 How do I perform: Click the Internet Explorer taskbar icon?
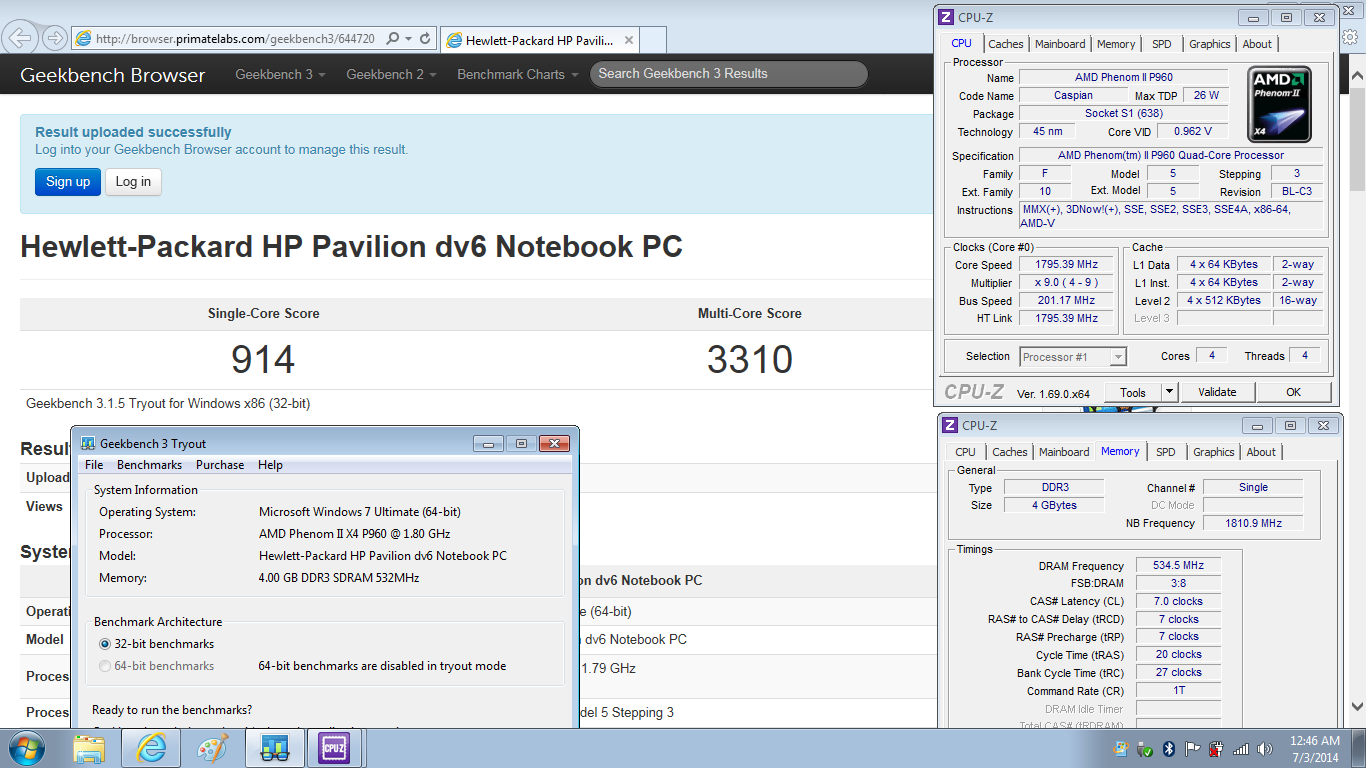(150, 748)
